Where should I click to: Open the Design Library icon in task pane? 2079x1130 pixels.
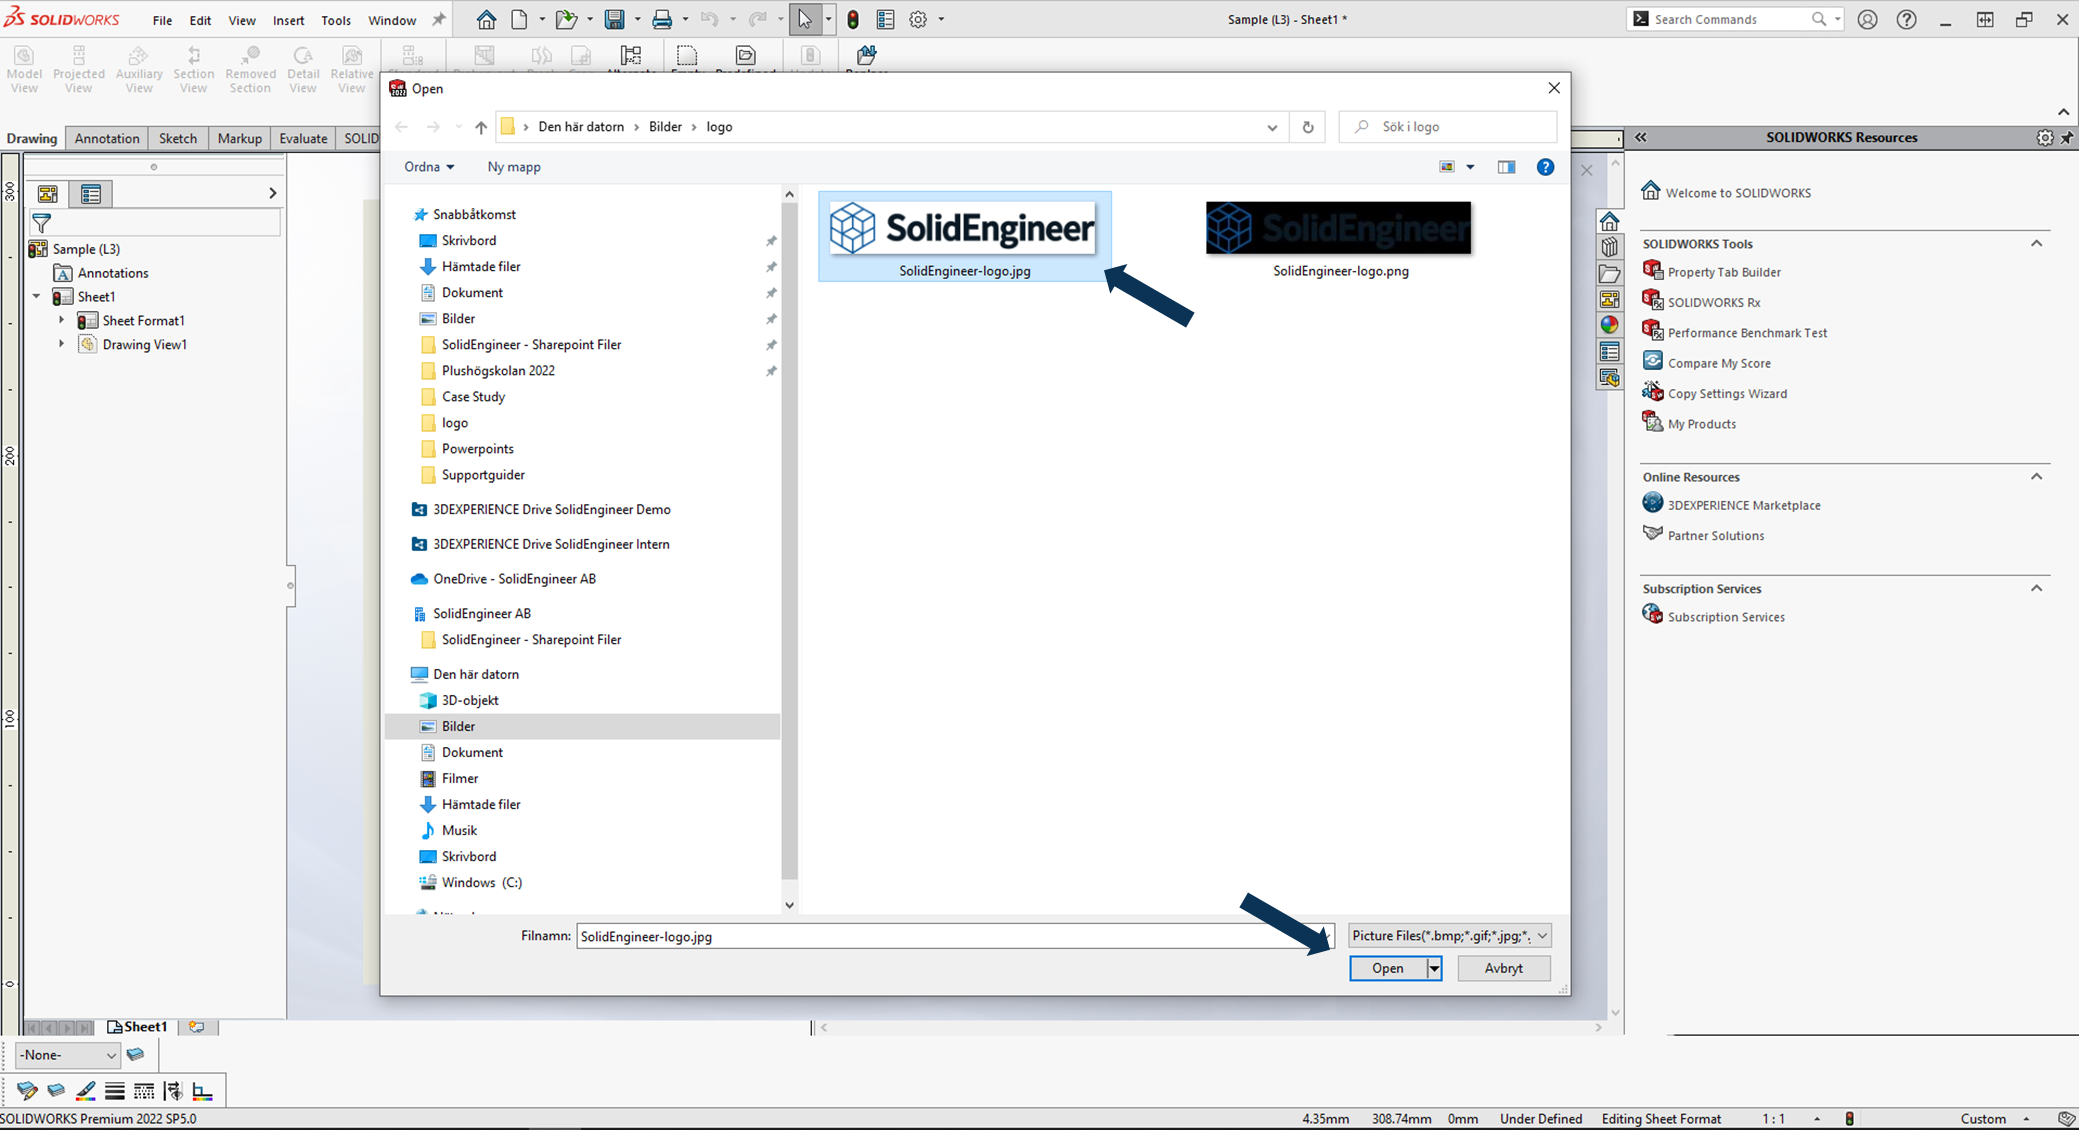[1609, 247]
